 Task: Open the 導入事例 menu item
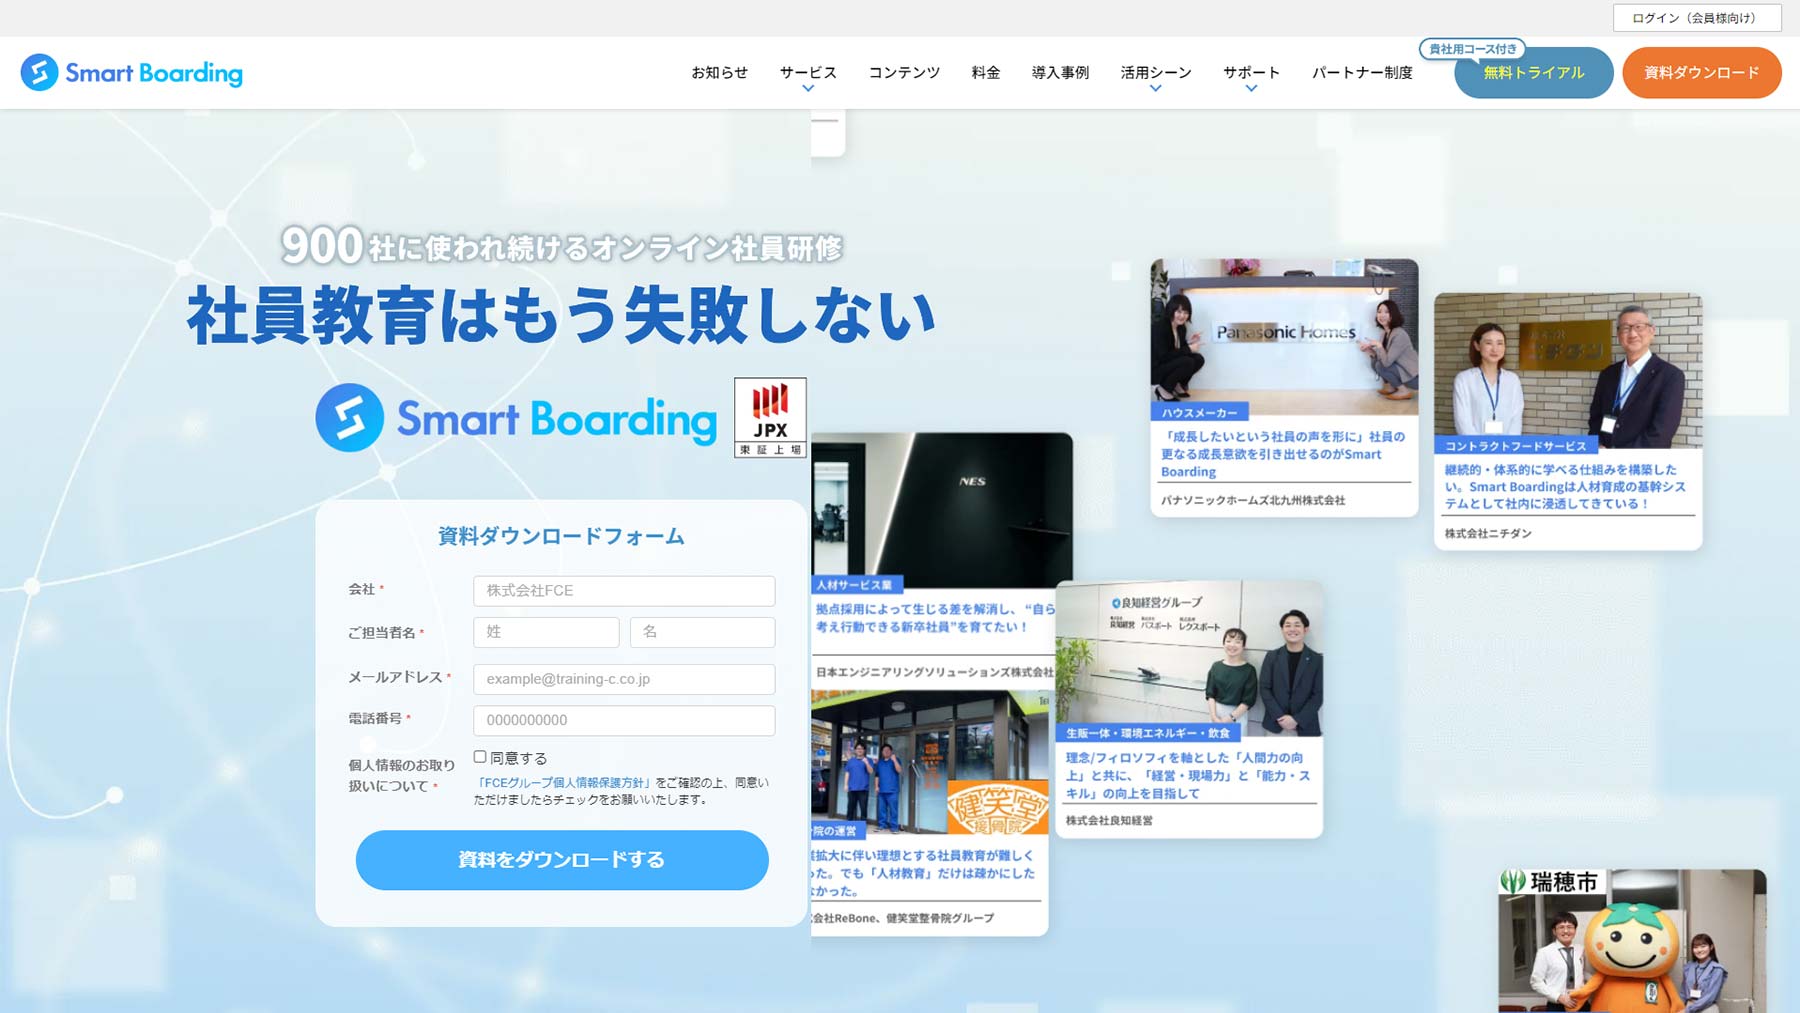tap(1060, 72)
